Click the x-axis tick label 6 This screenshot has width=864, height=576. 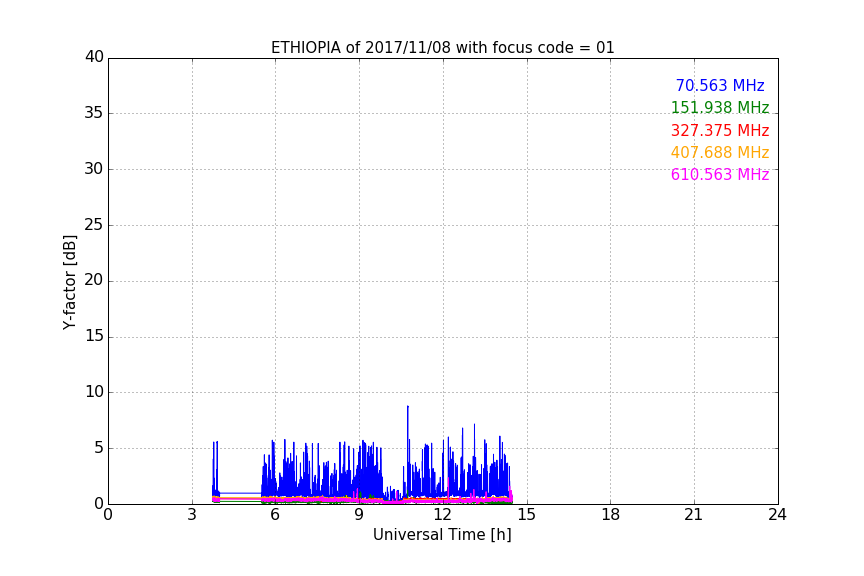pos(275,515)
